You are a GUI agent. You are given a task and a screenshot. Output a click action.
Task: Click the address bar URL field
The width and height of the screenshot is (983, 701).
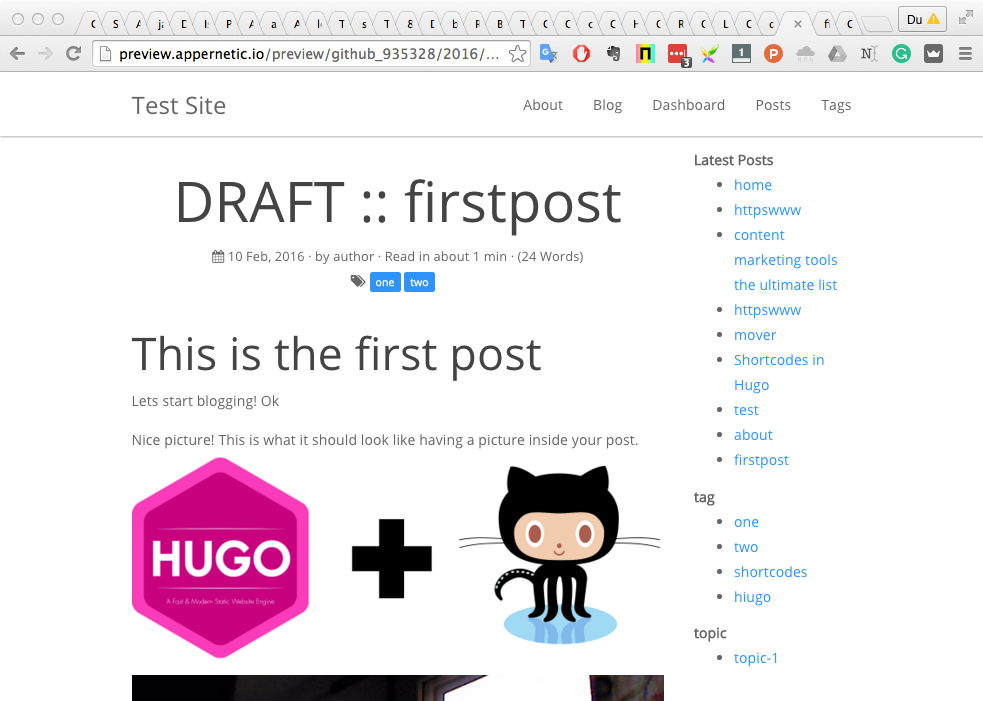pyautogui.click(x=310, y=54)
